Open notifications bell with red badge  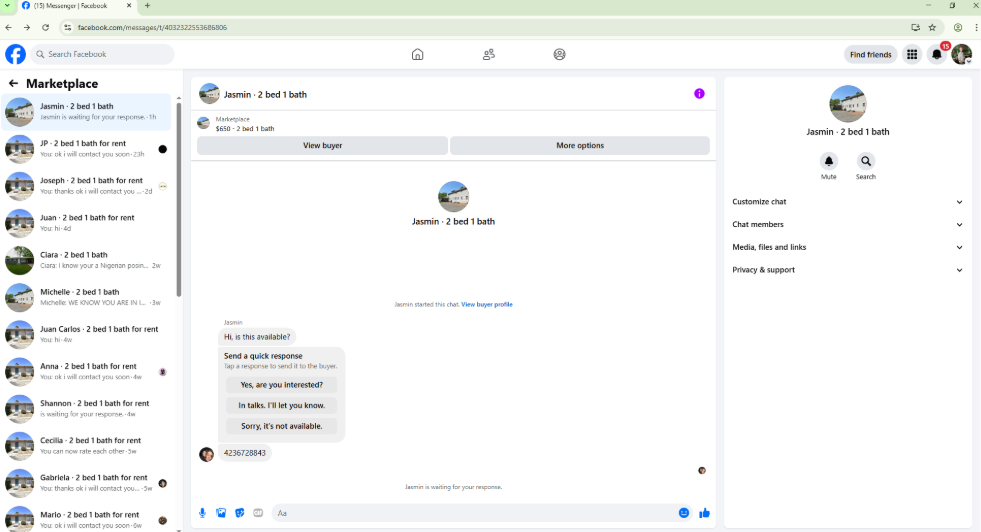point(937,54)
